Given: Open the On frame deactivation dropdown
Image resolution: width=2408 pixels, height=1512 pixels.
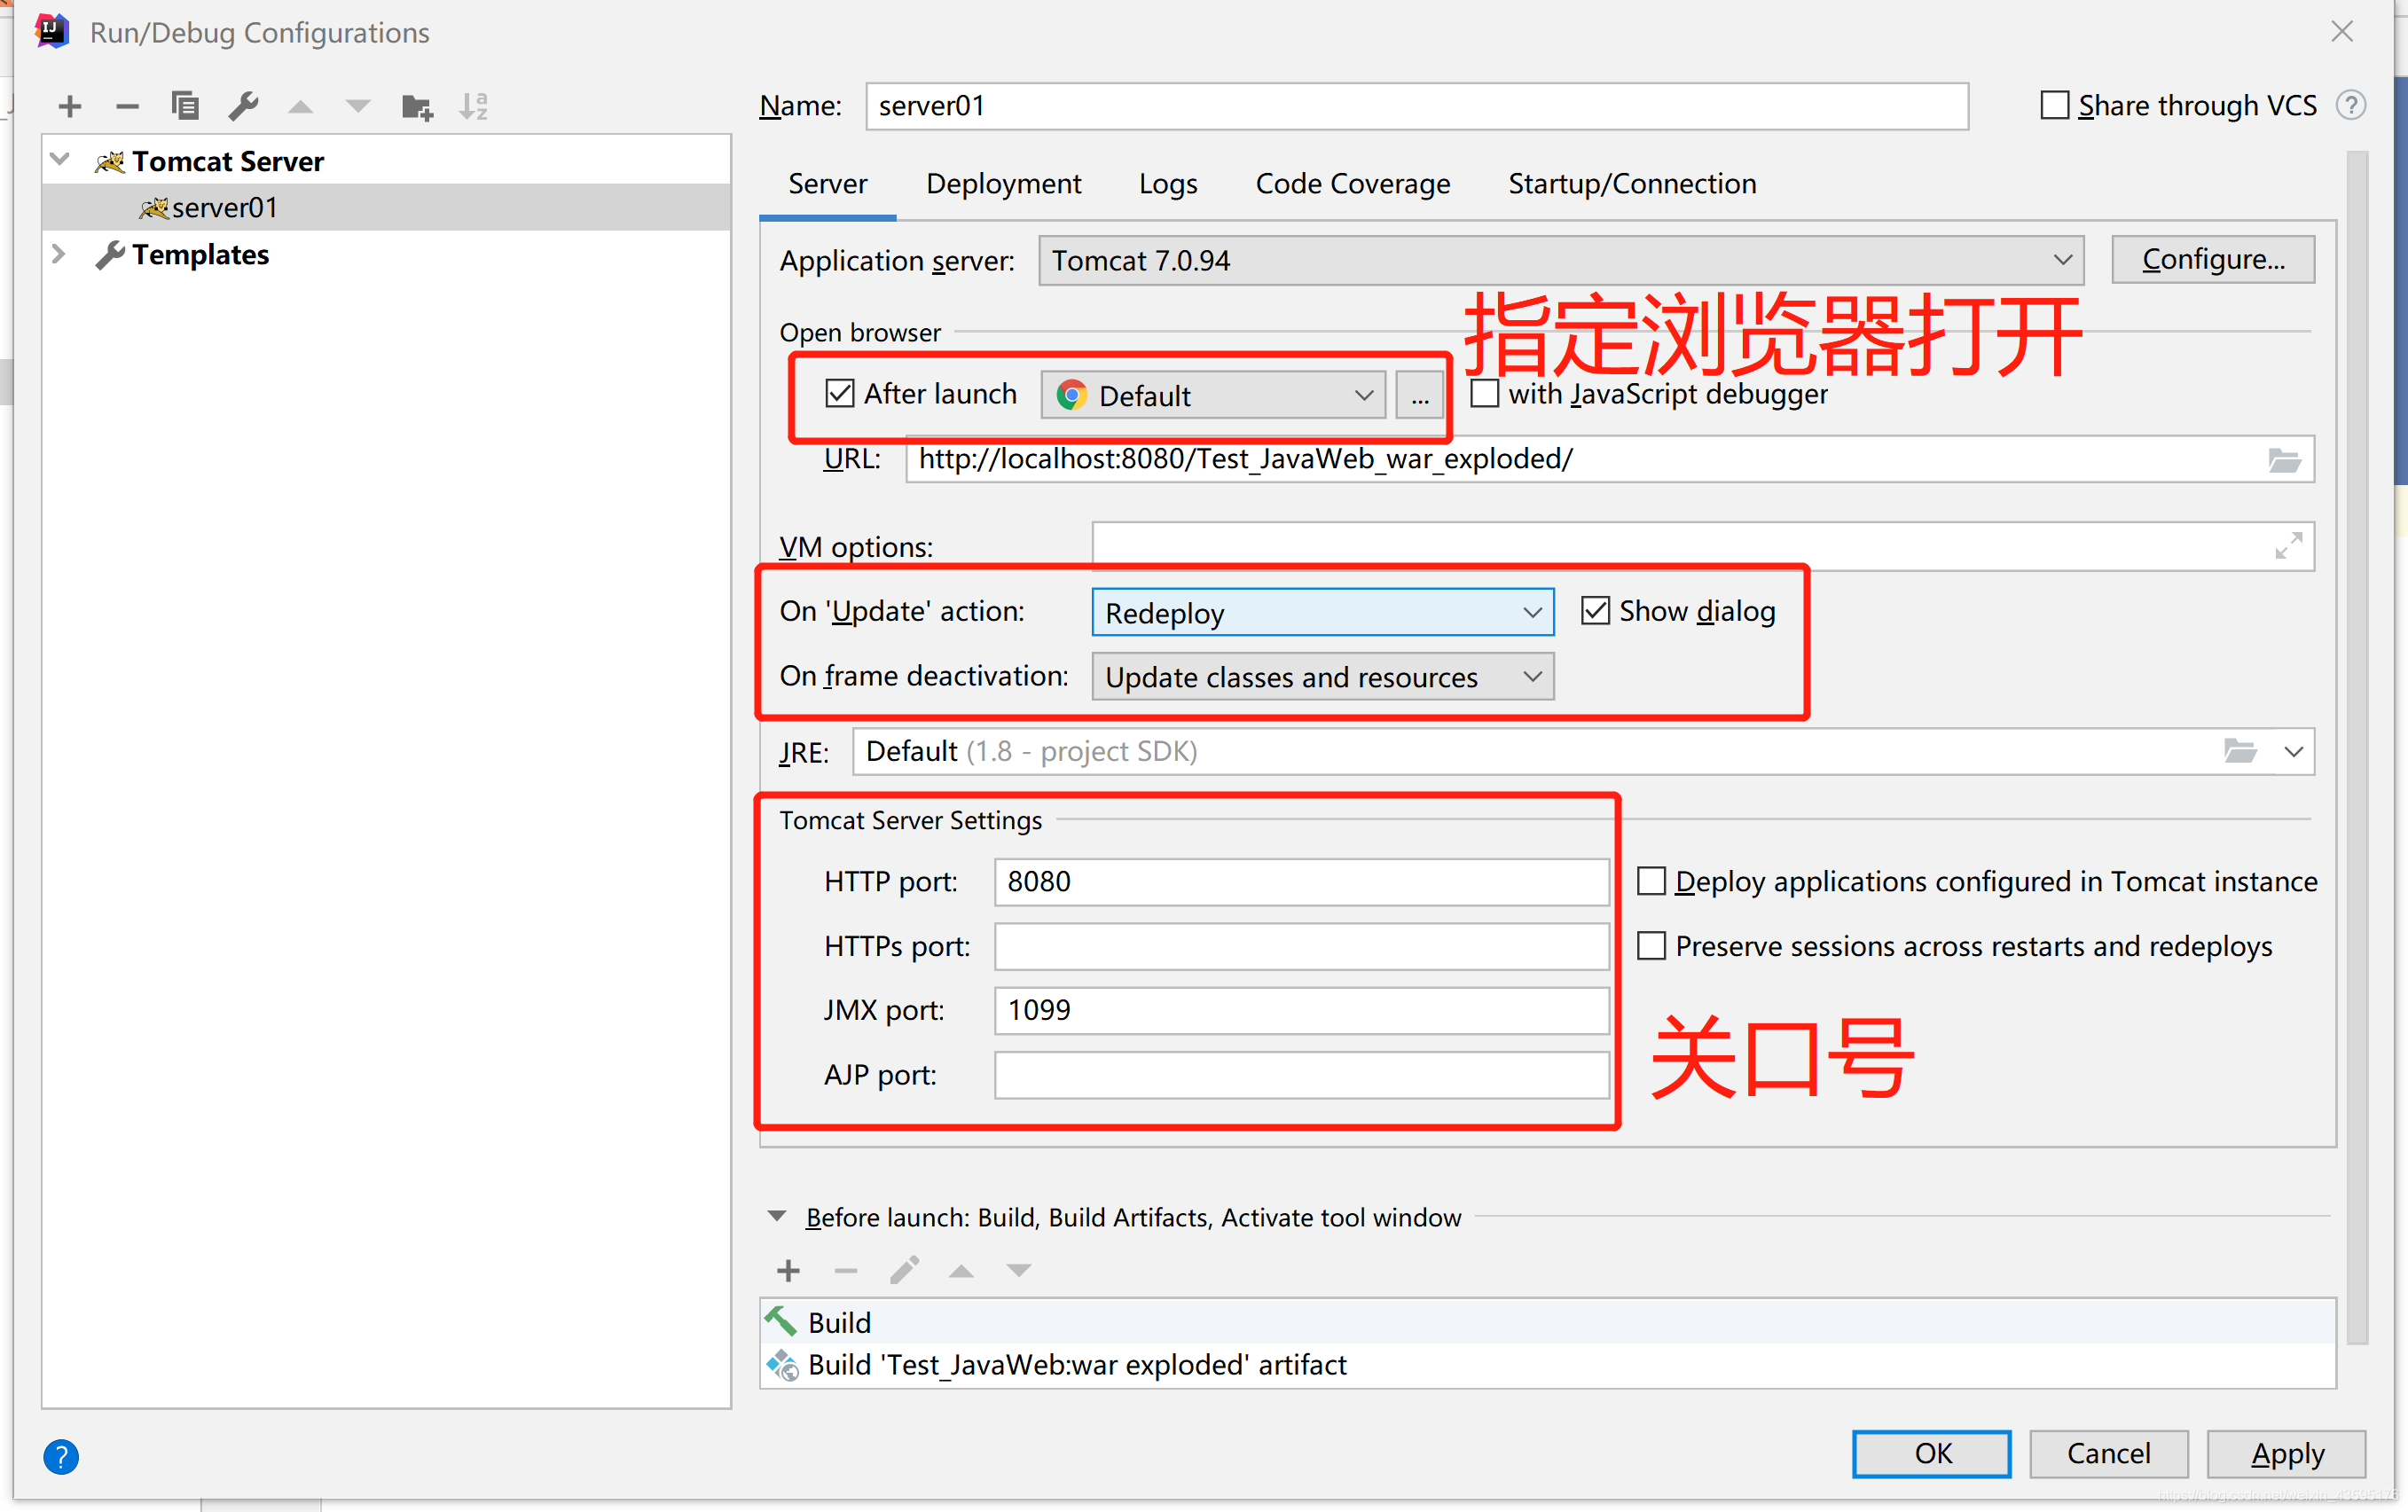Looking at the screenshot, I should click(x=1323, y=677).
